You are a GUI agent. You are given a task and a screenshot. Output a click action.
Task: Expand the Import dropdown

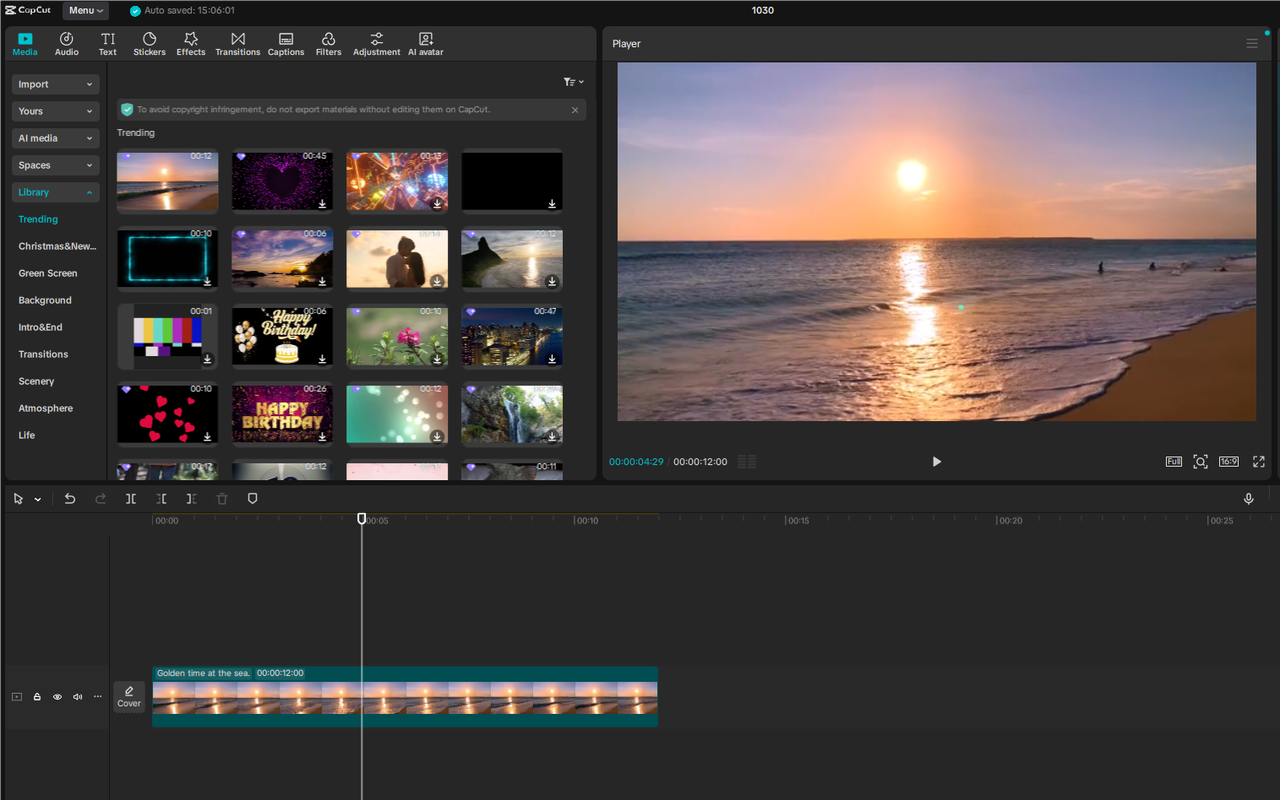coord(55,84)
